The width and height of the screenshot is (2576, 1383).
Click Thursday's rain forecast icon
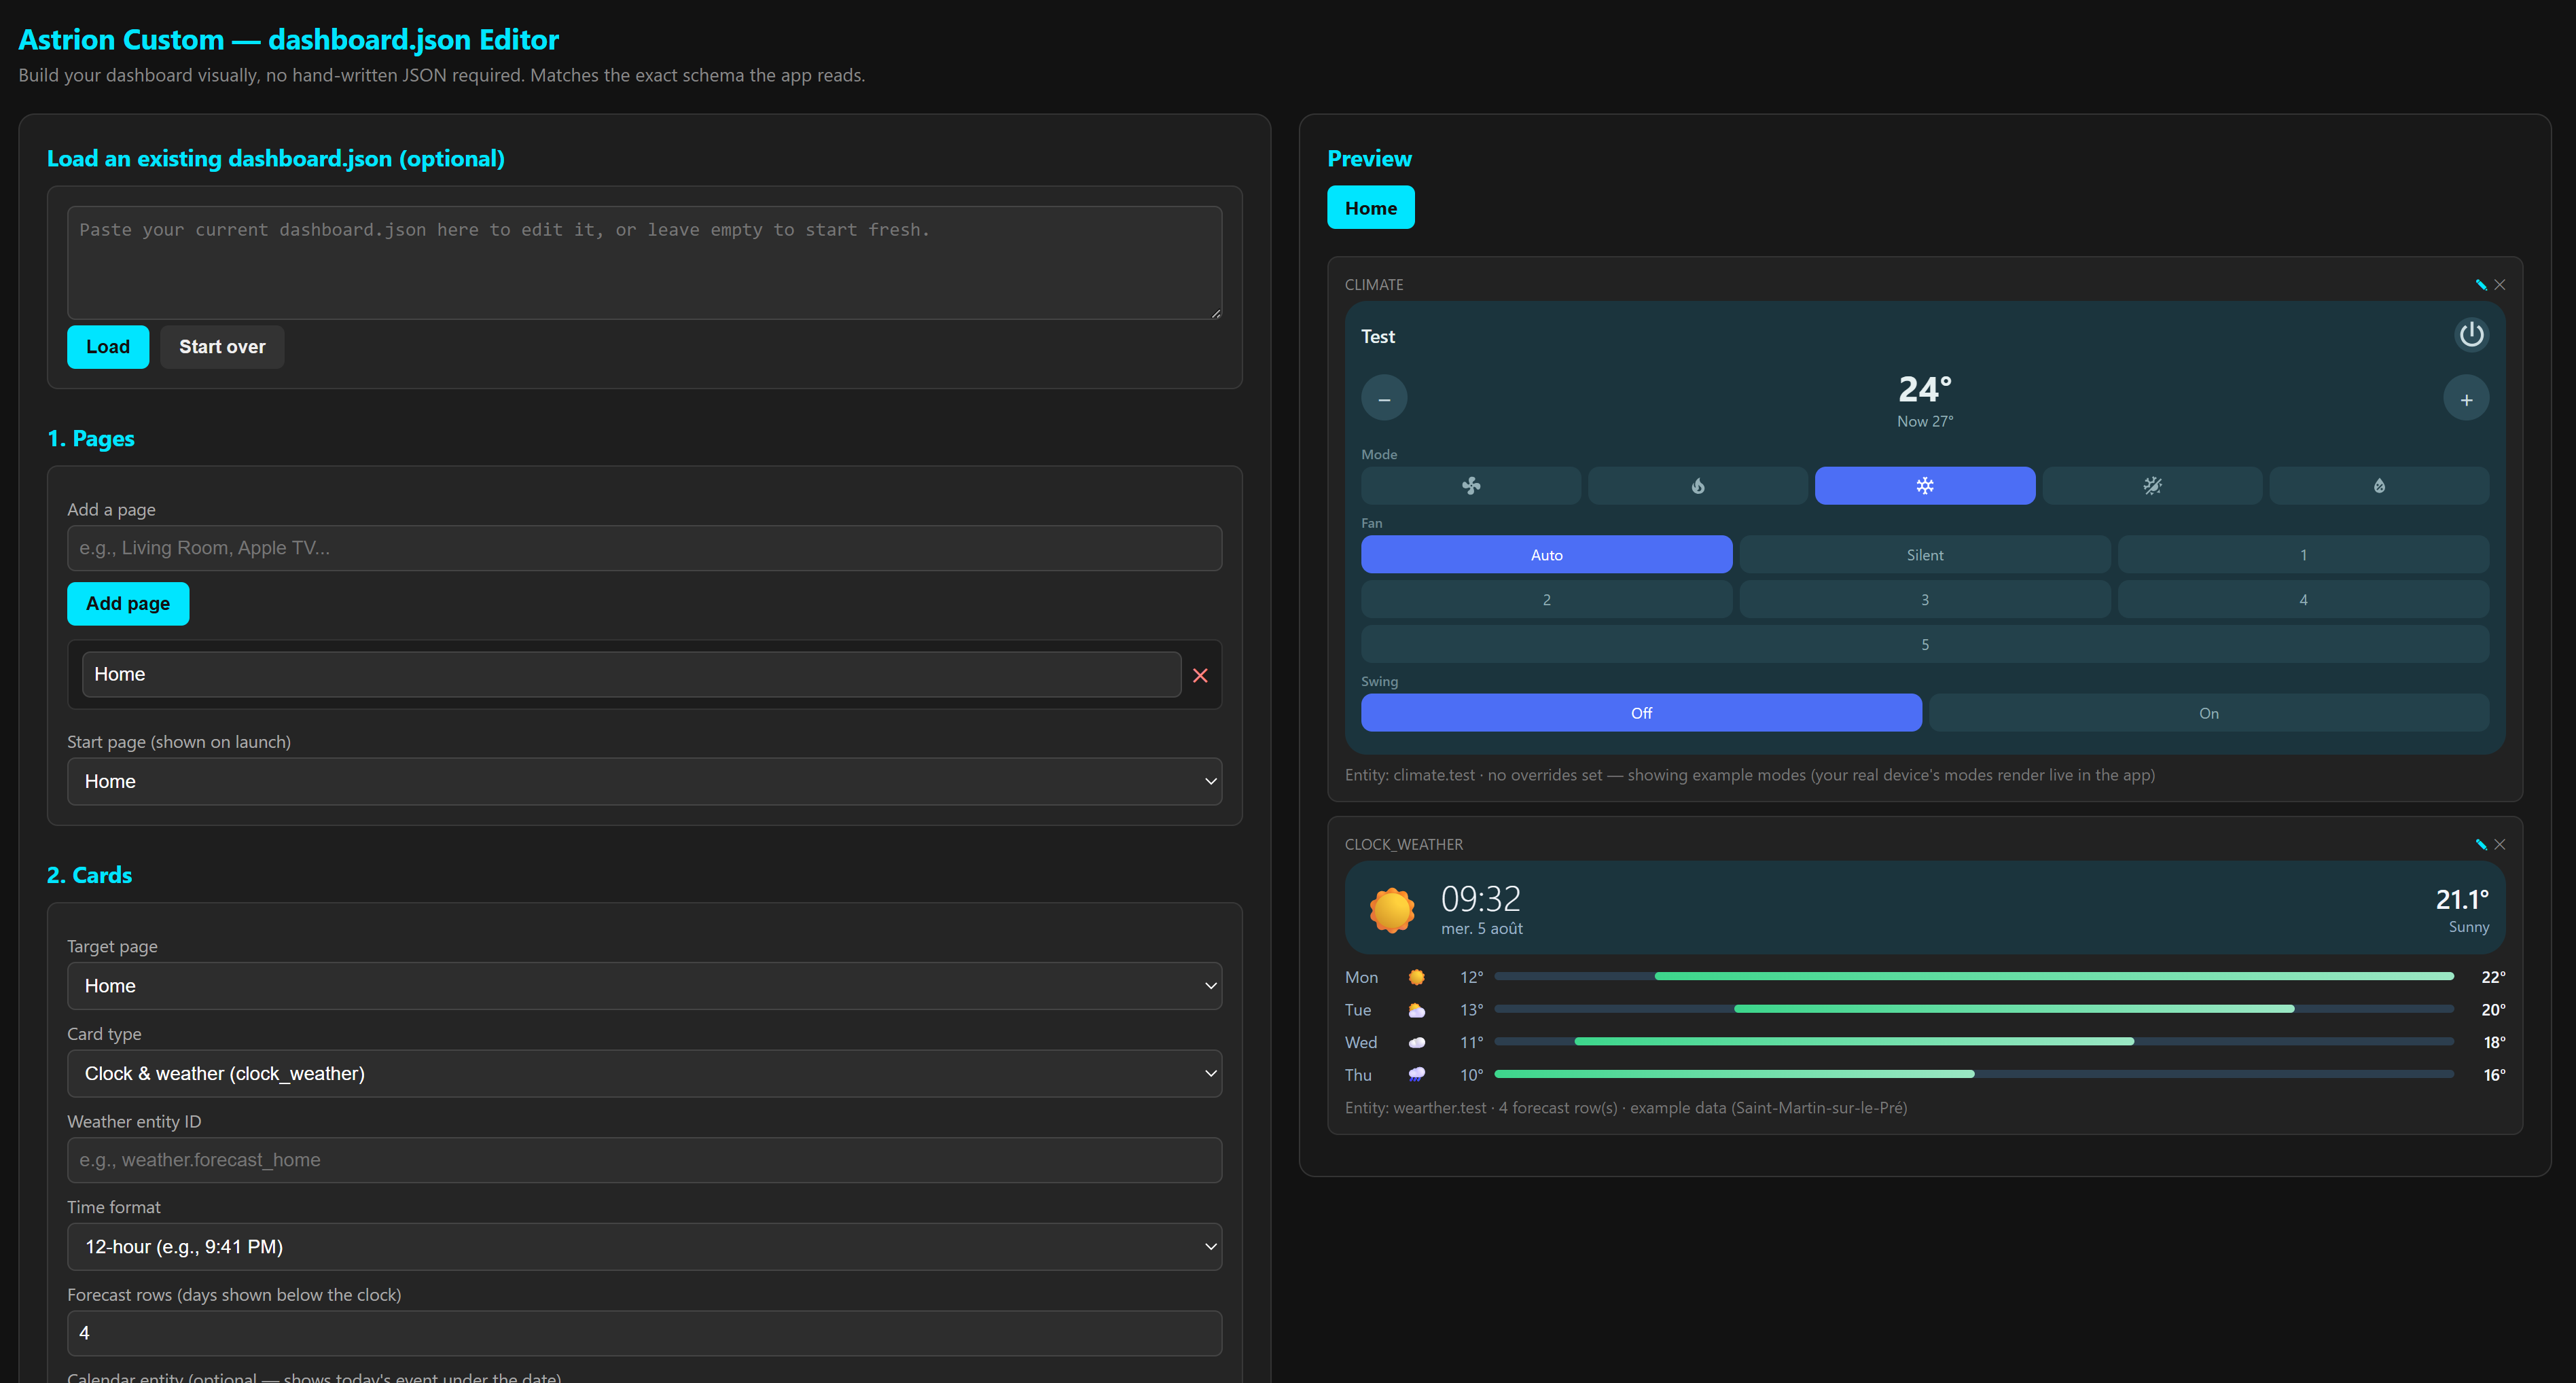[1417, 1075]
